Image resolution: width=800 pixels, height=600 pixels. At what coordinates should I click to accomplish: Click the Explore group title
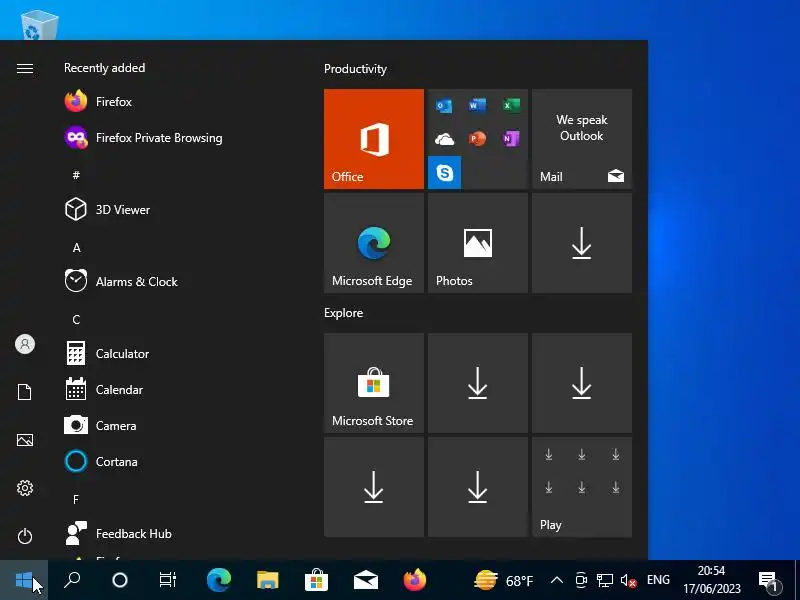click(343, 313)
